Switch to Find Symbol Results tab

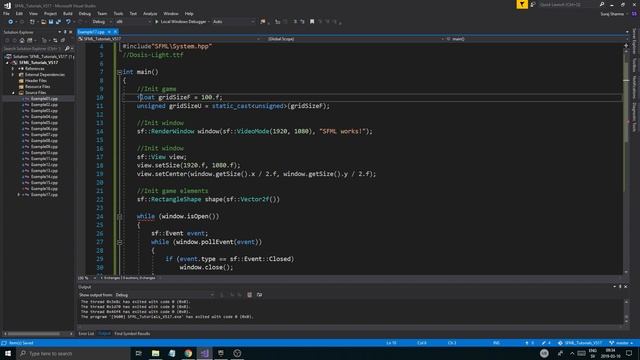click(x=132, y=334)
